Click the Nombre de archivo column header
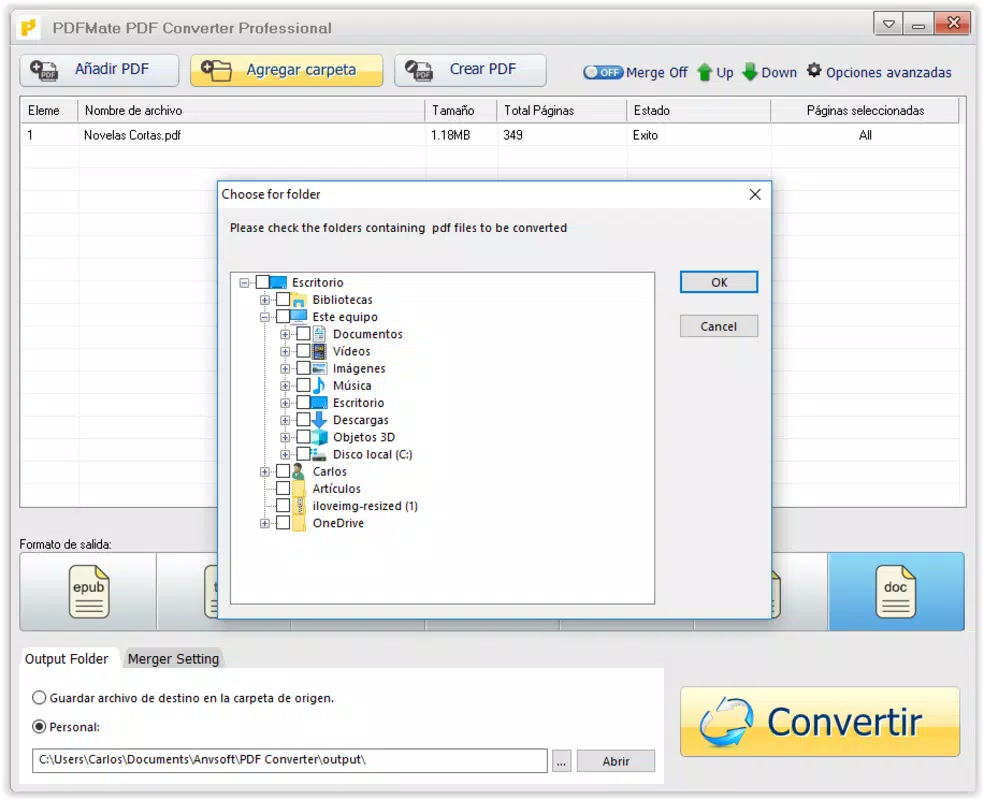The height and width of the screenshot is (800, 984). pos(251,110)
